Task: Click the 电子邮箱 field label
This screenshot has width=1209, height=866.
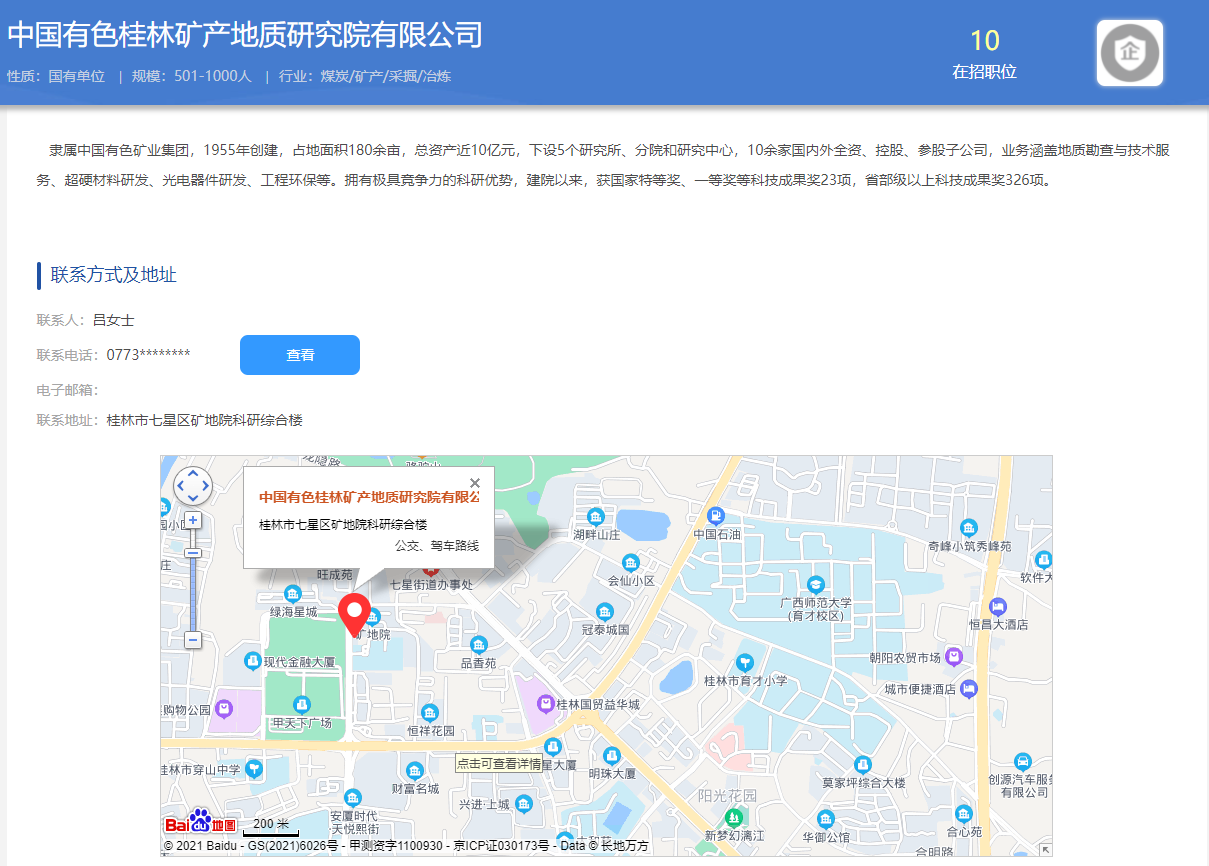Action: pyautogui.click(x=67, y=390)
